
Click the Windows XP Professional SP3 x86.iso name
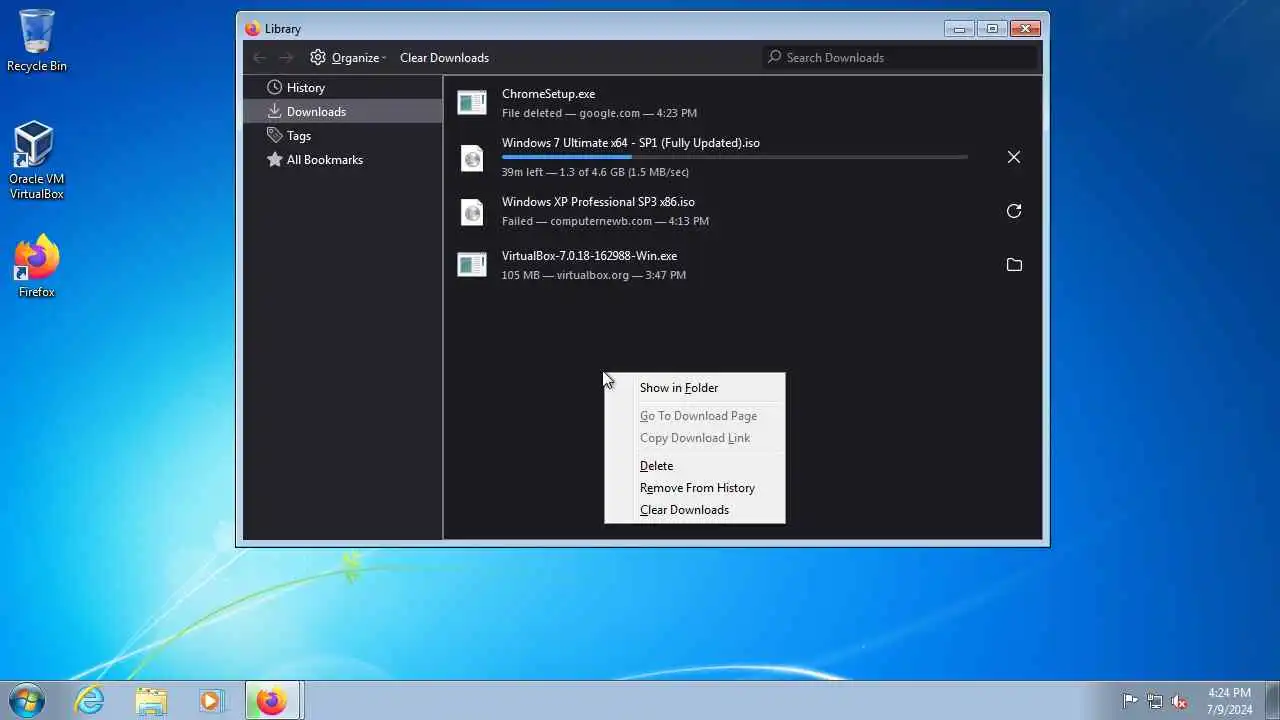point(598,202)
